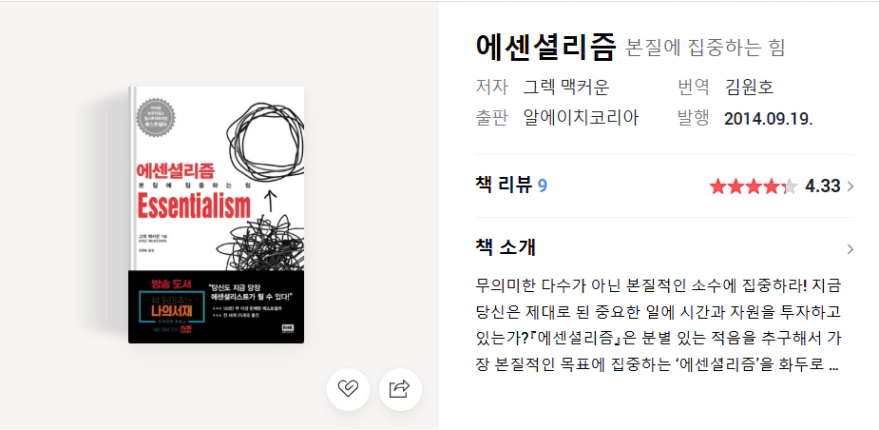This screenshot has width=879, height=430.
Task: Click subtitle 본질에 집중하는 힘
Action: click(705, 48)
